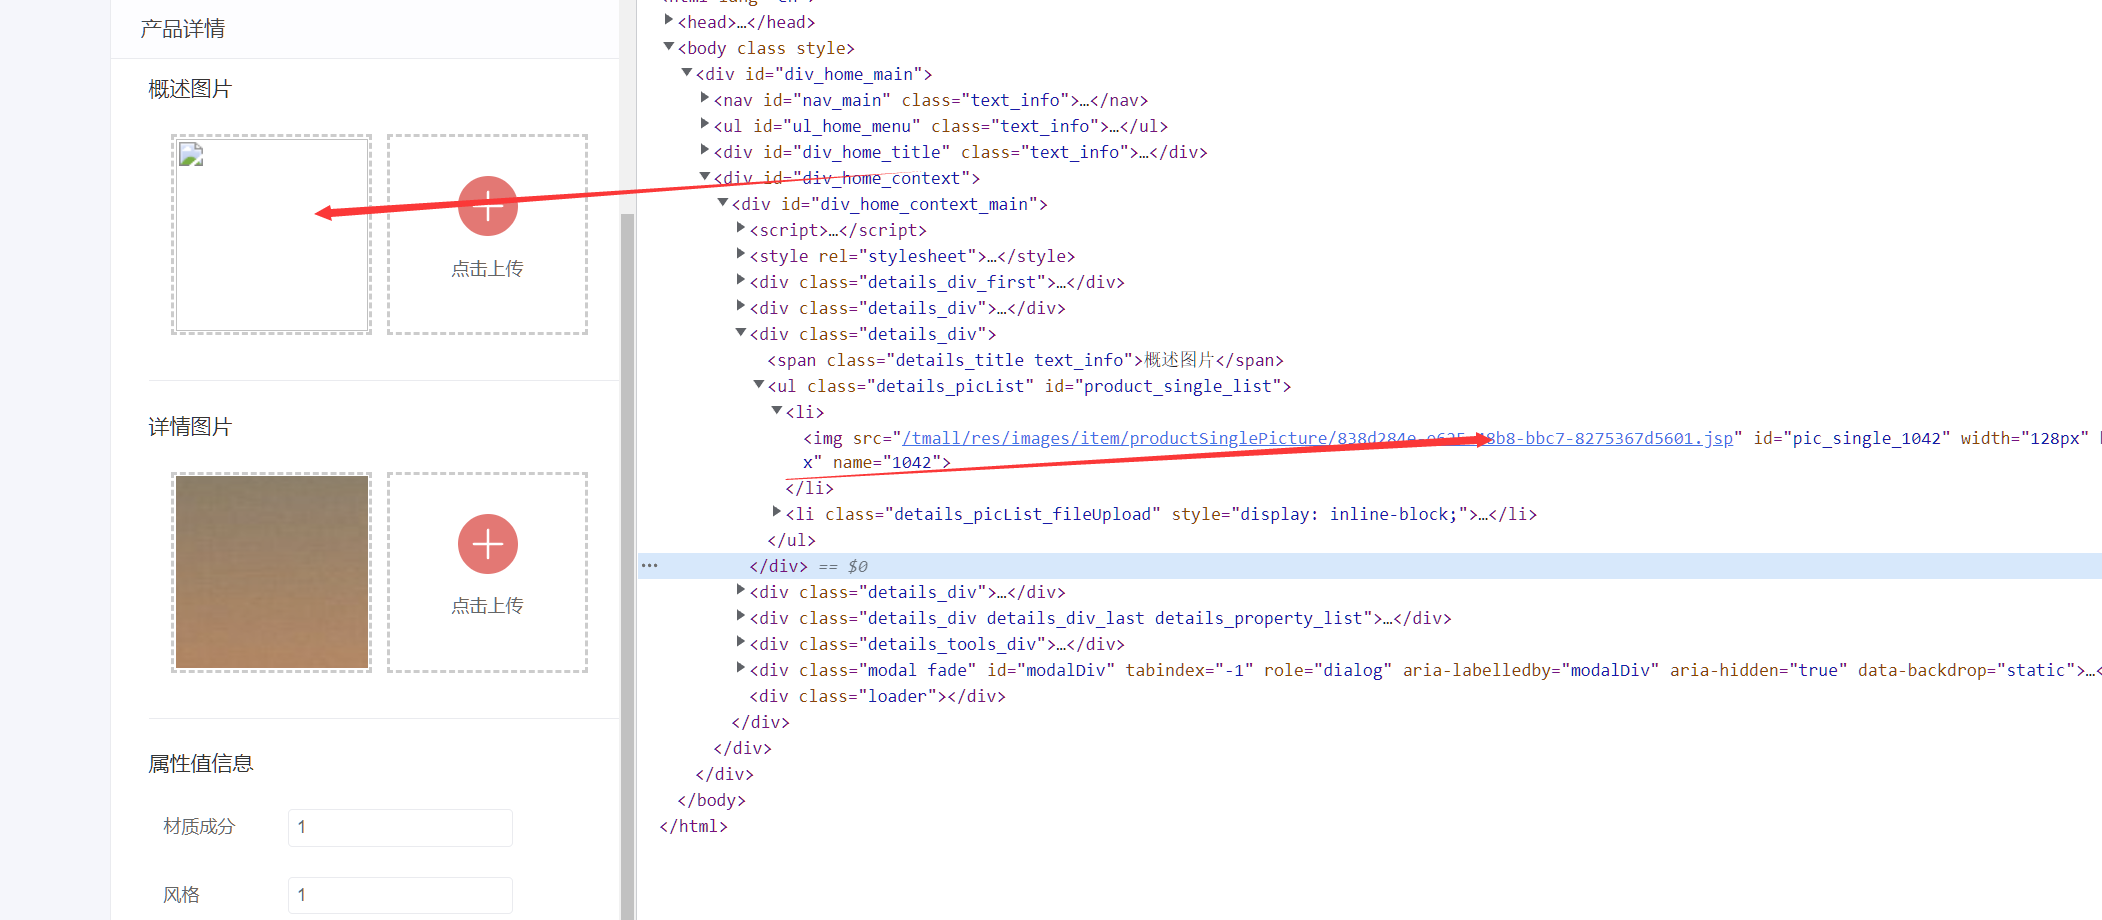Image resolution: width=2102 pixels, height=920 pixels.
Task: Expand the details_property_list div node
Action: [x=741, y=616]
